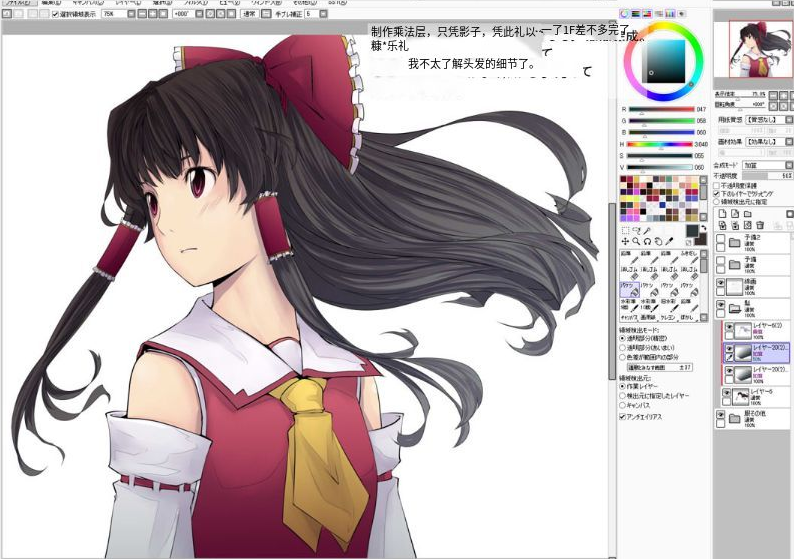Select the ふきだし brush tool
This screenshot has width=794, height=559.
coord(689,257)
